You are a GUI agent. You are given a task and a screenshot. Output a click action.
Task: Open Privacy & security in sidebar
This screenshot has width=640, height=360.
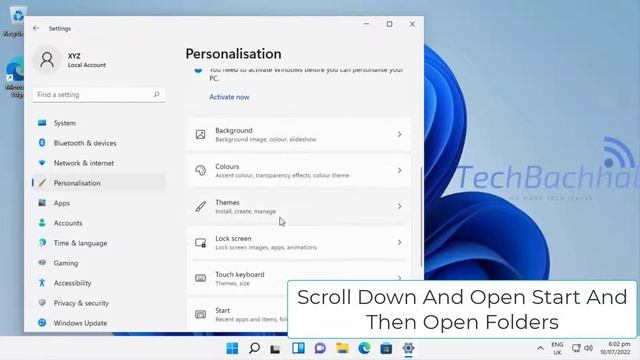pyautogui.click(x=99, y=303)
